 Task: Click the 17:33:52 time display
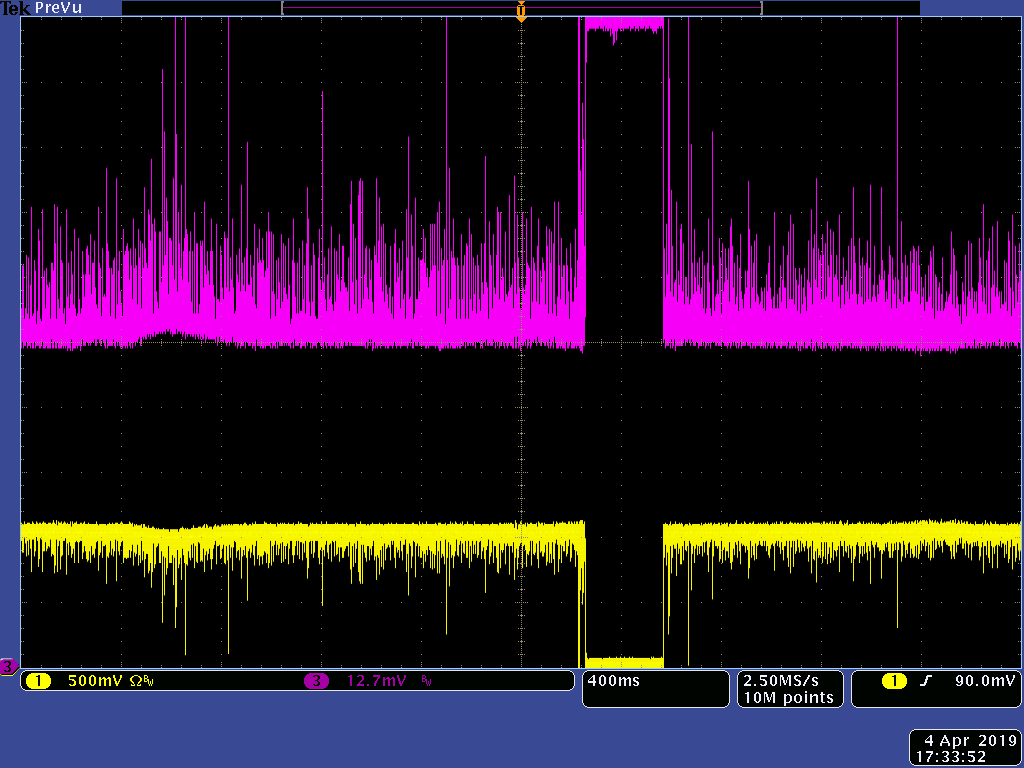click(x=965, y=757)
